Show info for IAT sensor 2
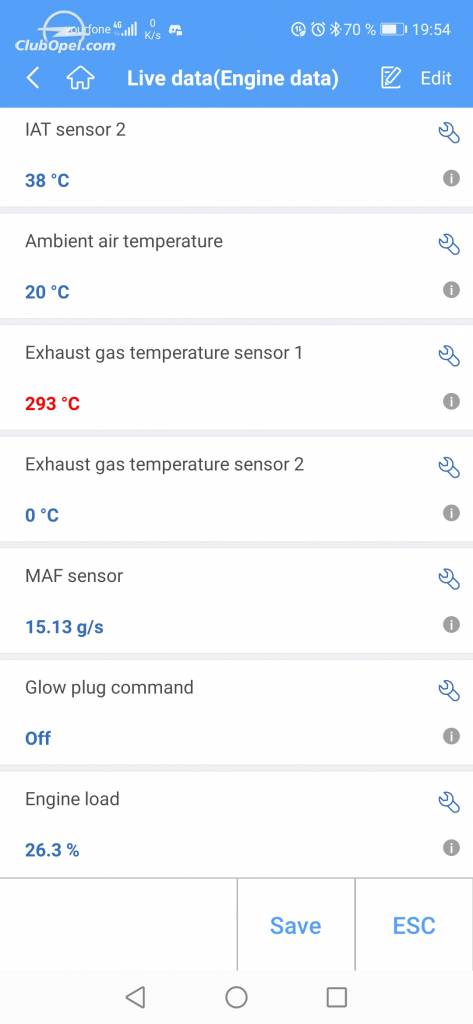This screenshot has width=473, height=1024. 451,178
